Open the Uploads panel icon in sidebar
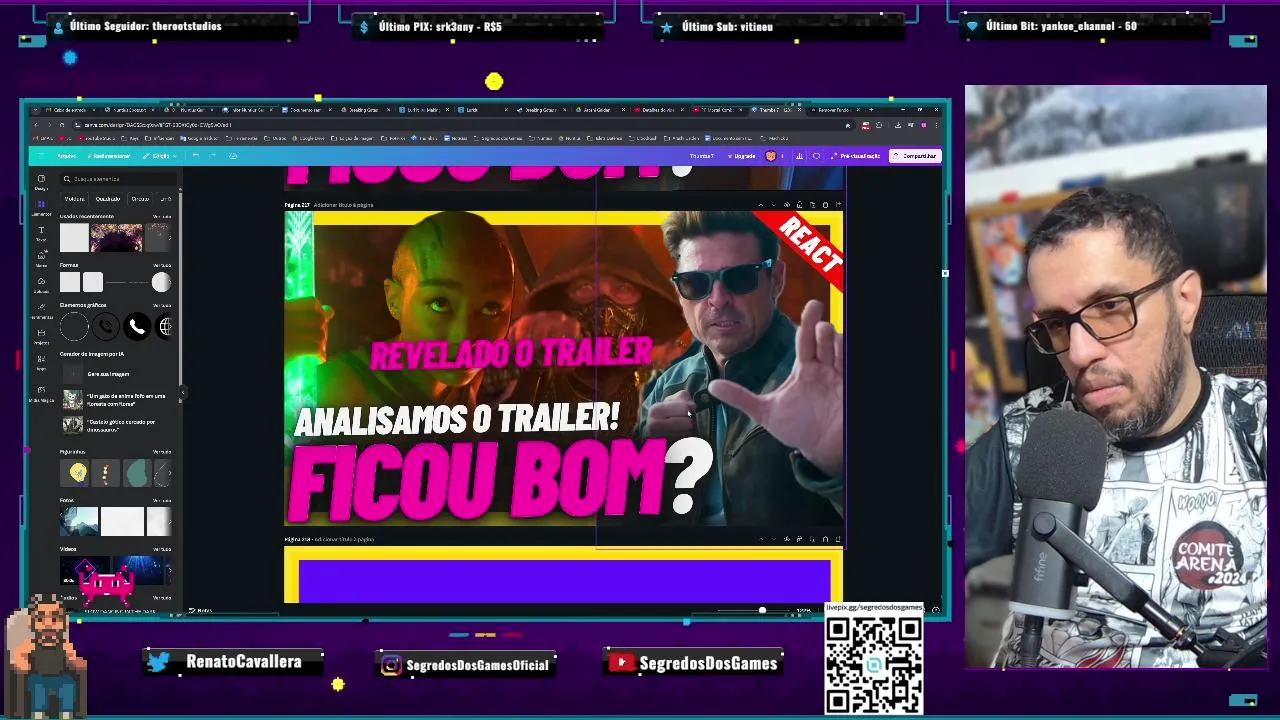 [41, 284]
